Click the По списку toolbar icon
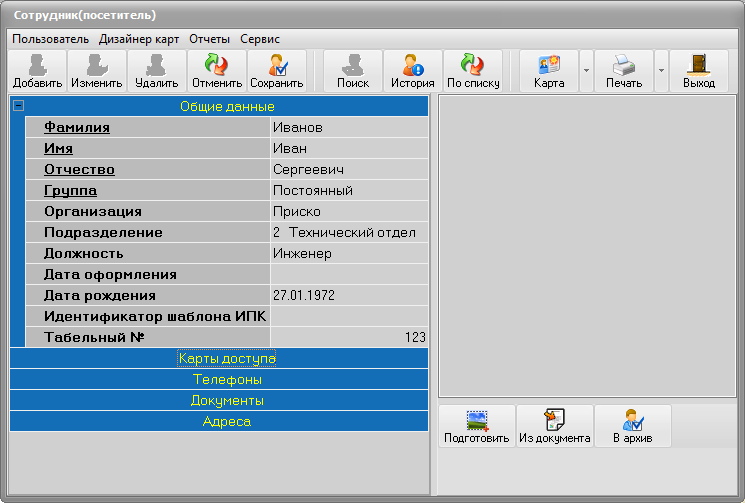The height and width of the screenshot is (503, 745). click(x=473, y=71)
